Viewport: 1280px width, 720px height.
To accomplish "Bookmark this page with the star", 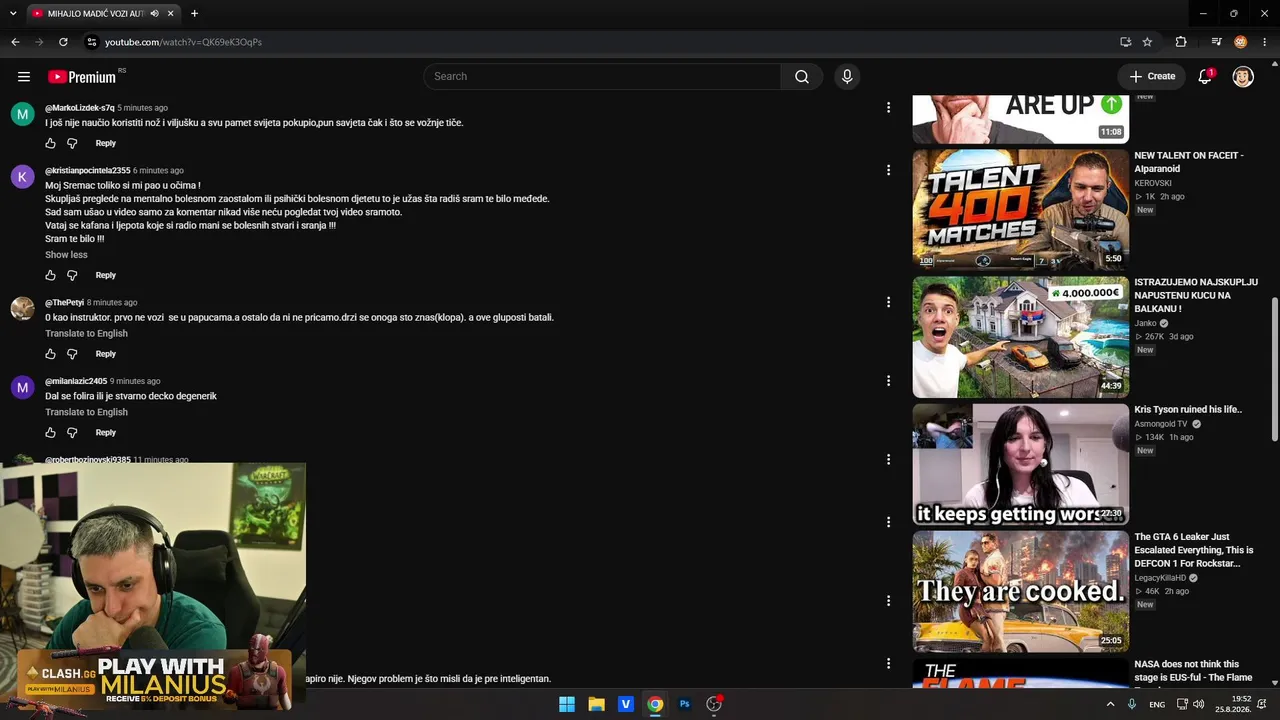I will [x=1147, y=42].
